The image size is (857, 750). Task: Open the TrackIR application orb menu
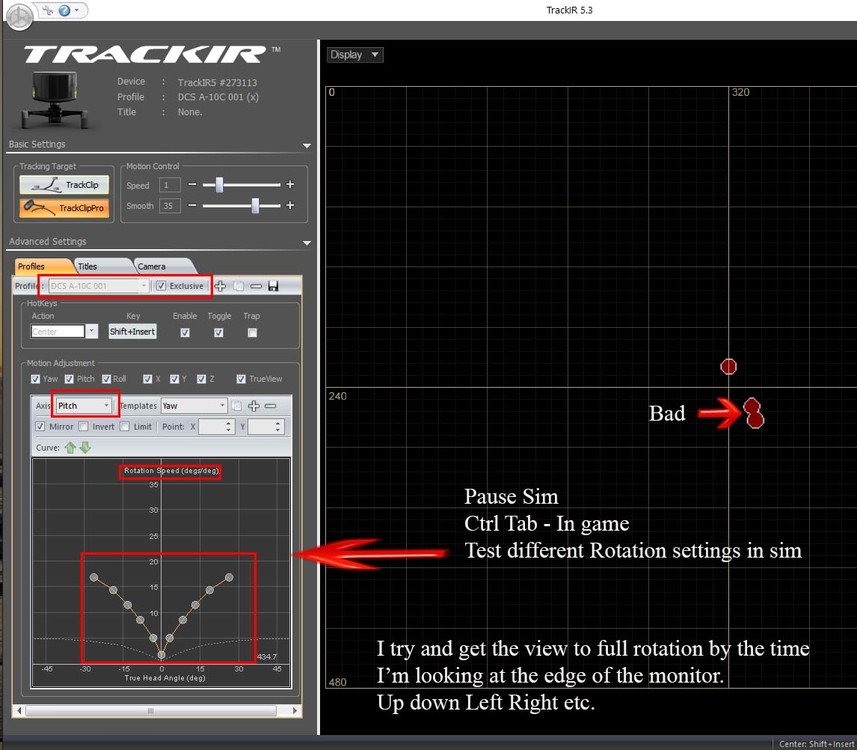pyautogui.click(x=19, y=16)
